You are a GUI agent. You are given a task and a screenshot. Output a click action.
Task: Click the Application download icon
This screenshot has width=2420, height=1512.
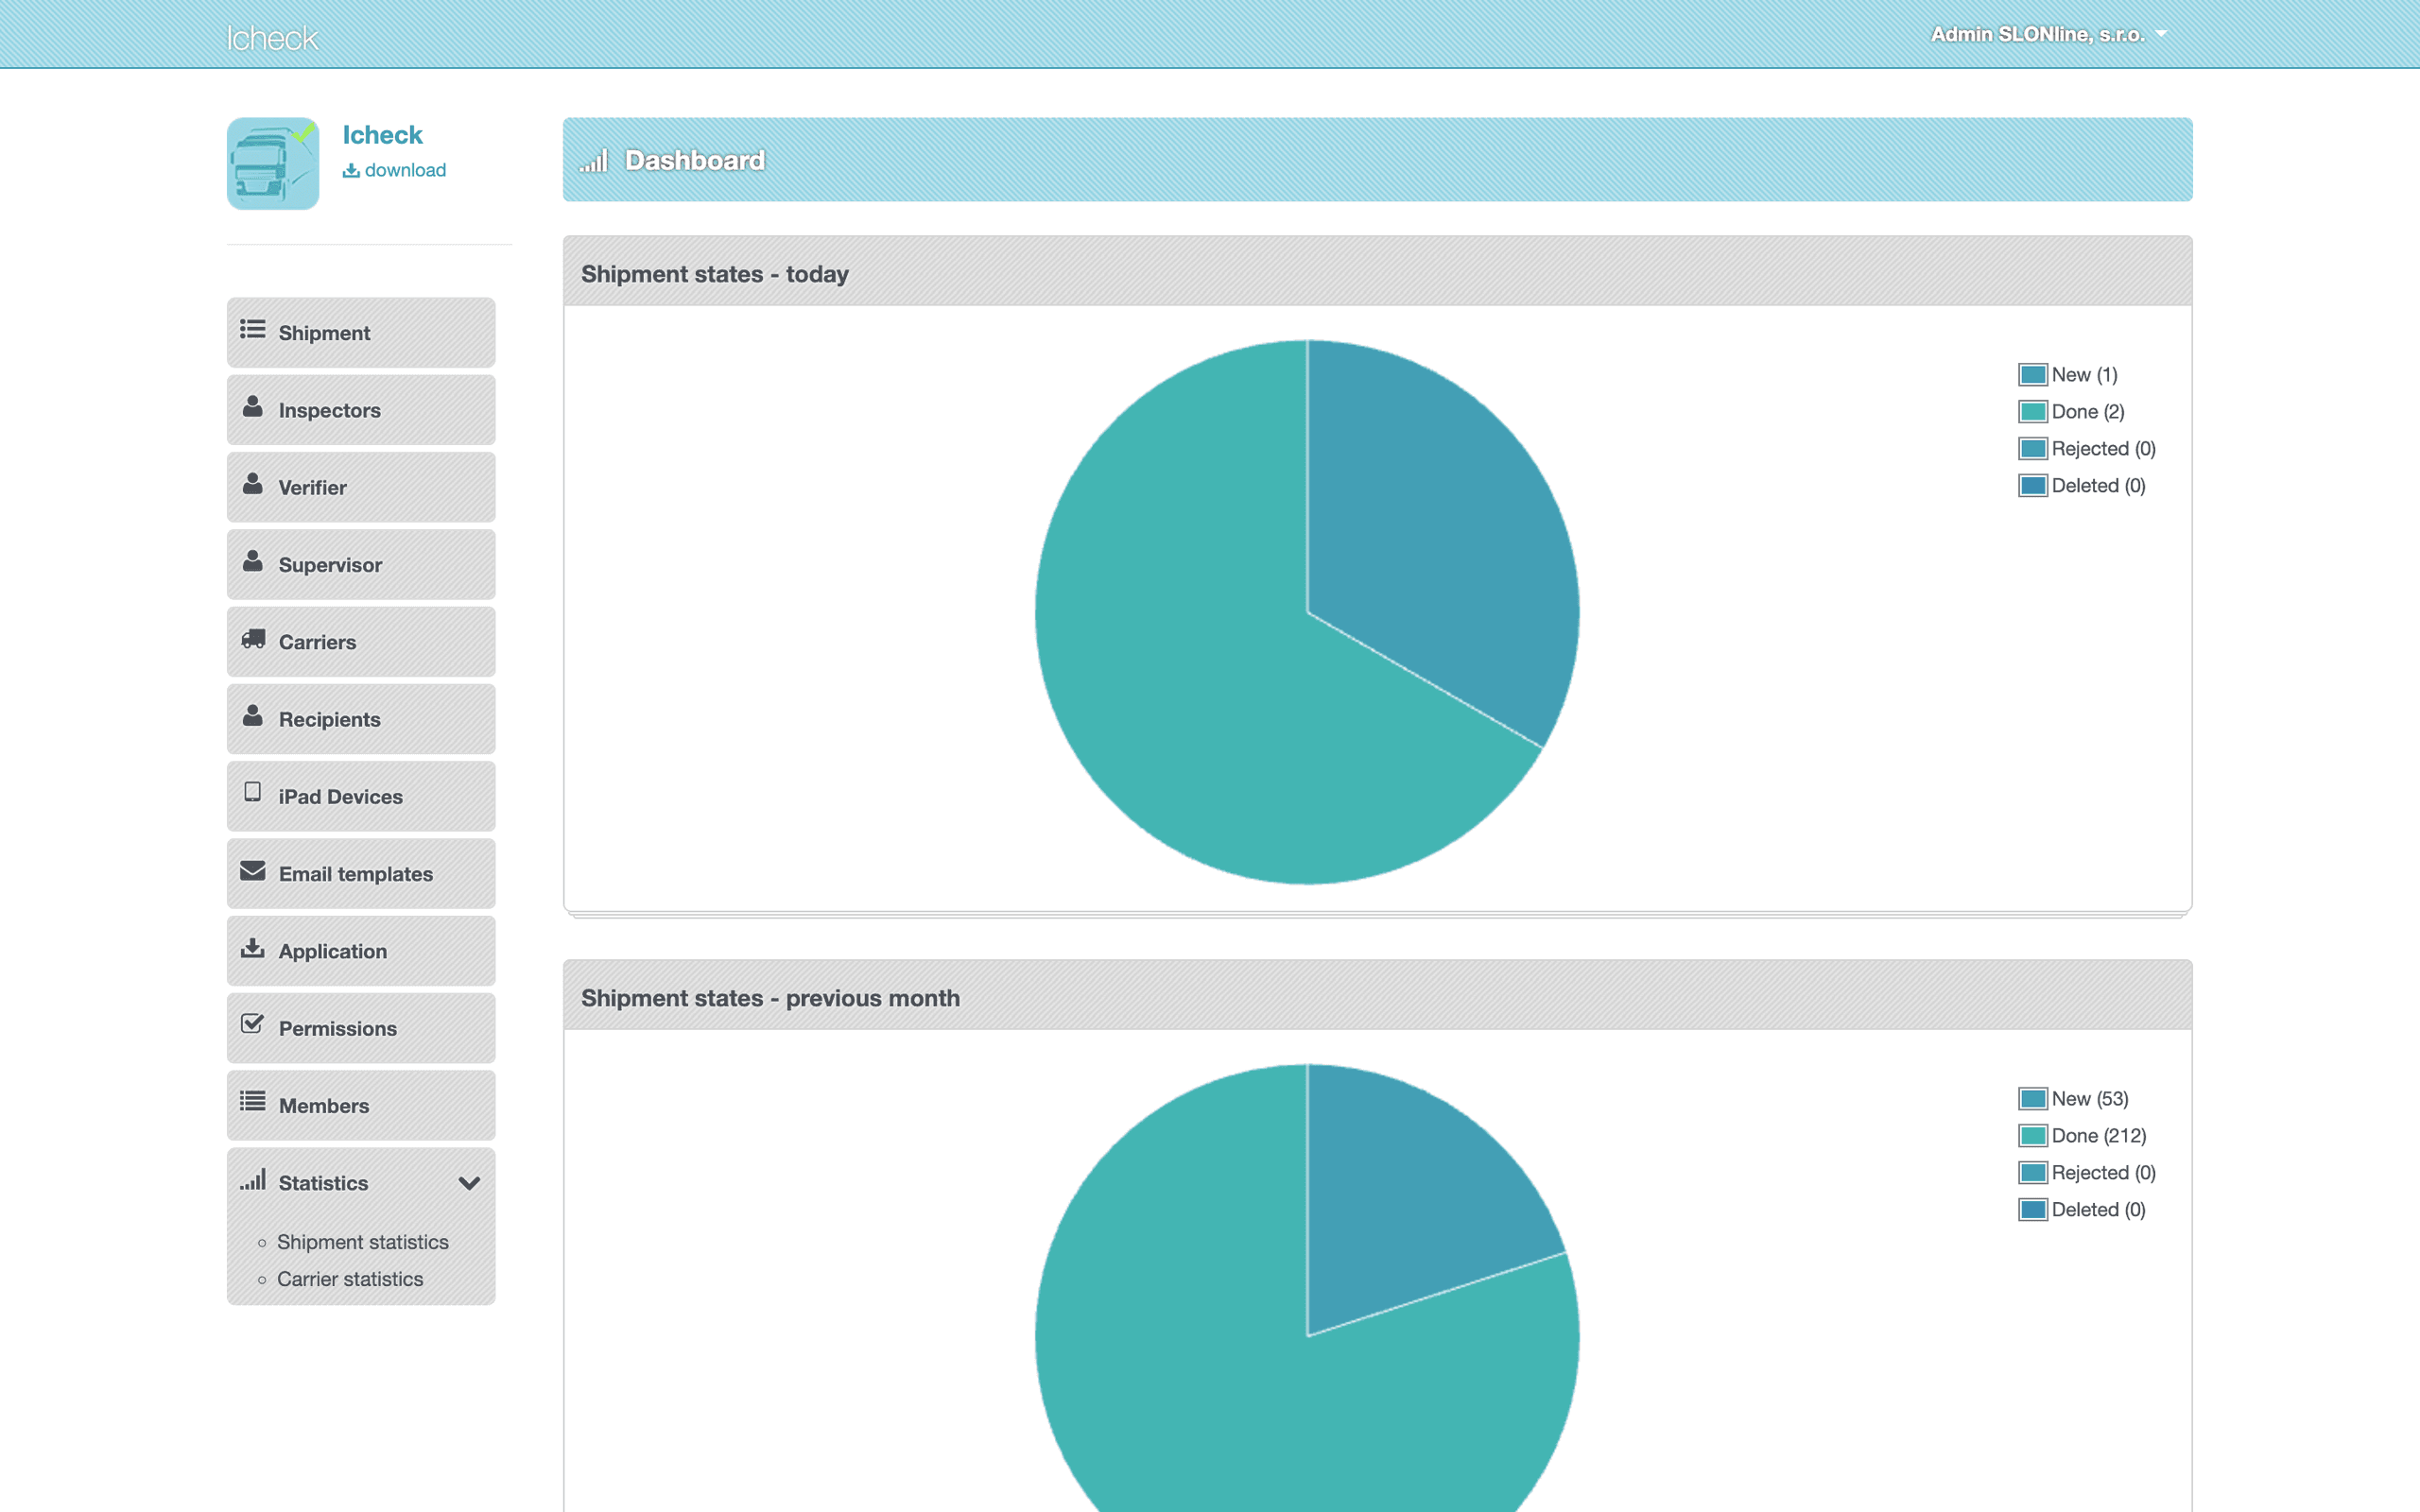tap(253, 948)
